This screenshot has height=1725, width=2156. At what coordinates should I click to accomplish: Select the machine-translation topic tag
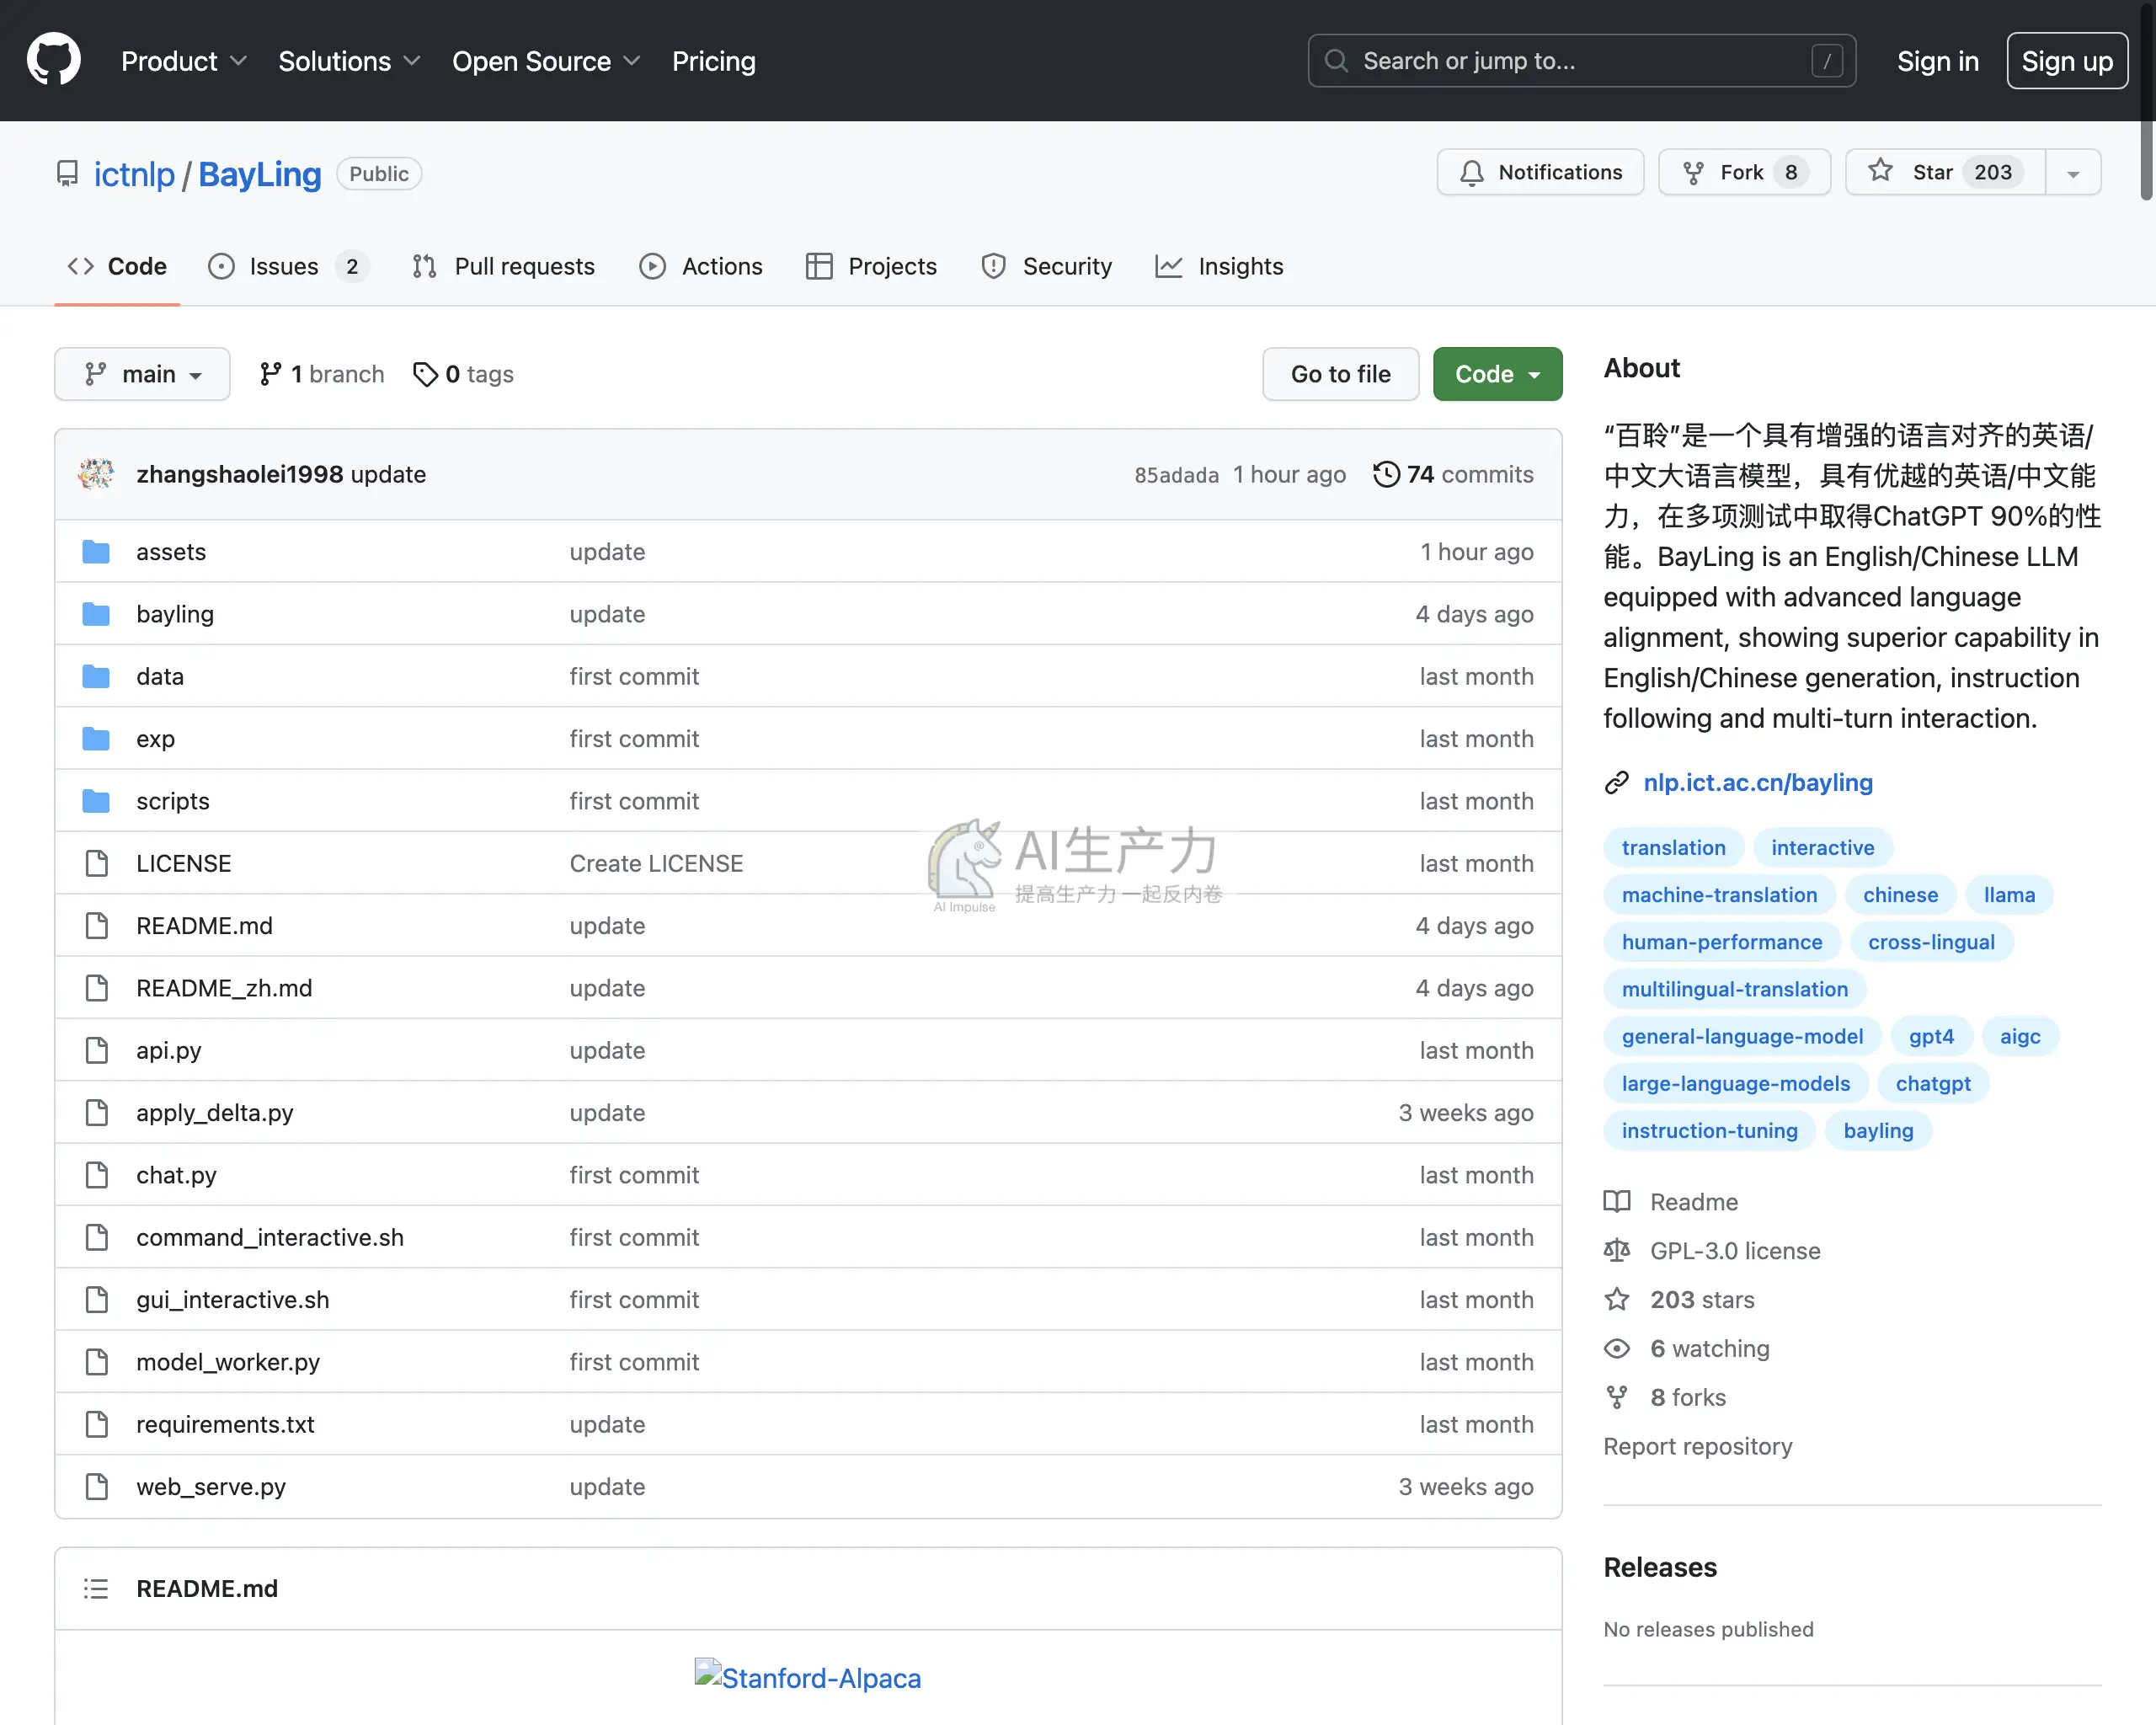pos(1719,895)
